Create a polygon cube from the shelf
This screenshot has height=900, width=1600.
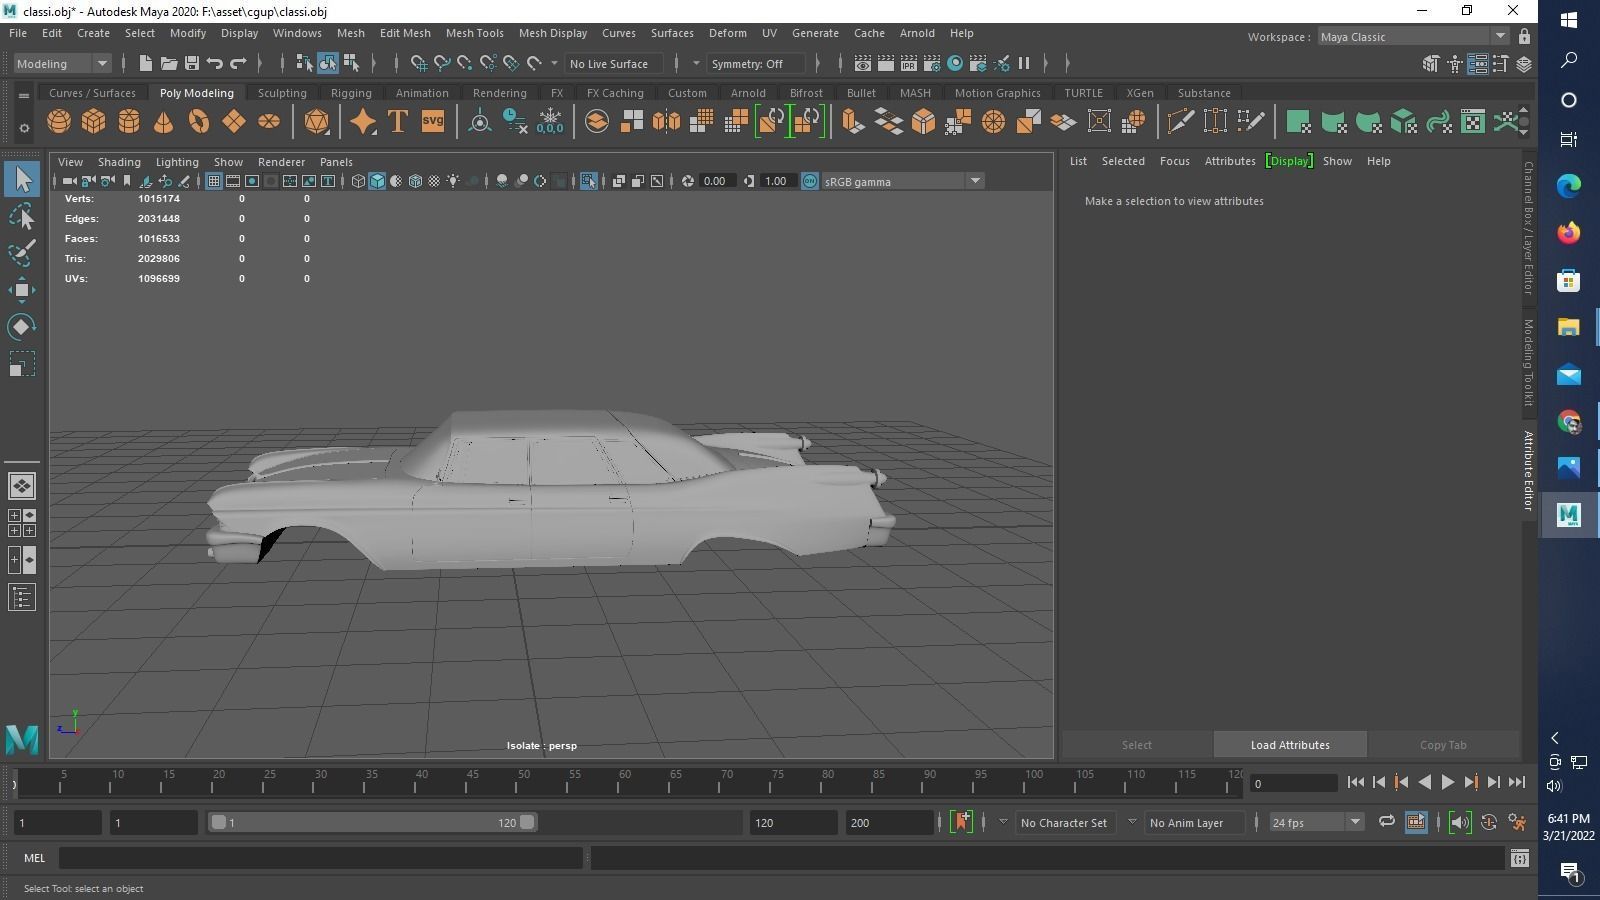pos(94,122)
